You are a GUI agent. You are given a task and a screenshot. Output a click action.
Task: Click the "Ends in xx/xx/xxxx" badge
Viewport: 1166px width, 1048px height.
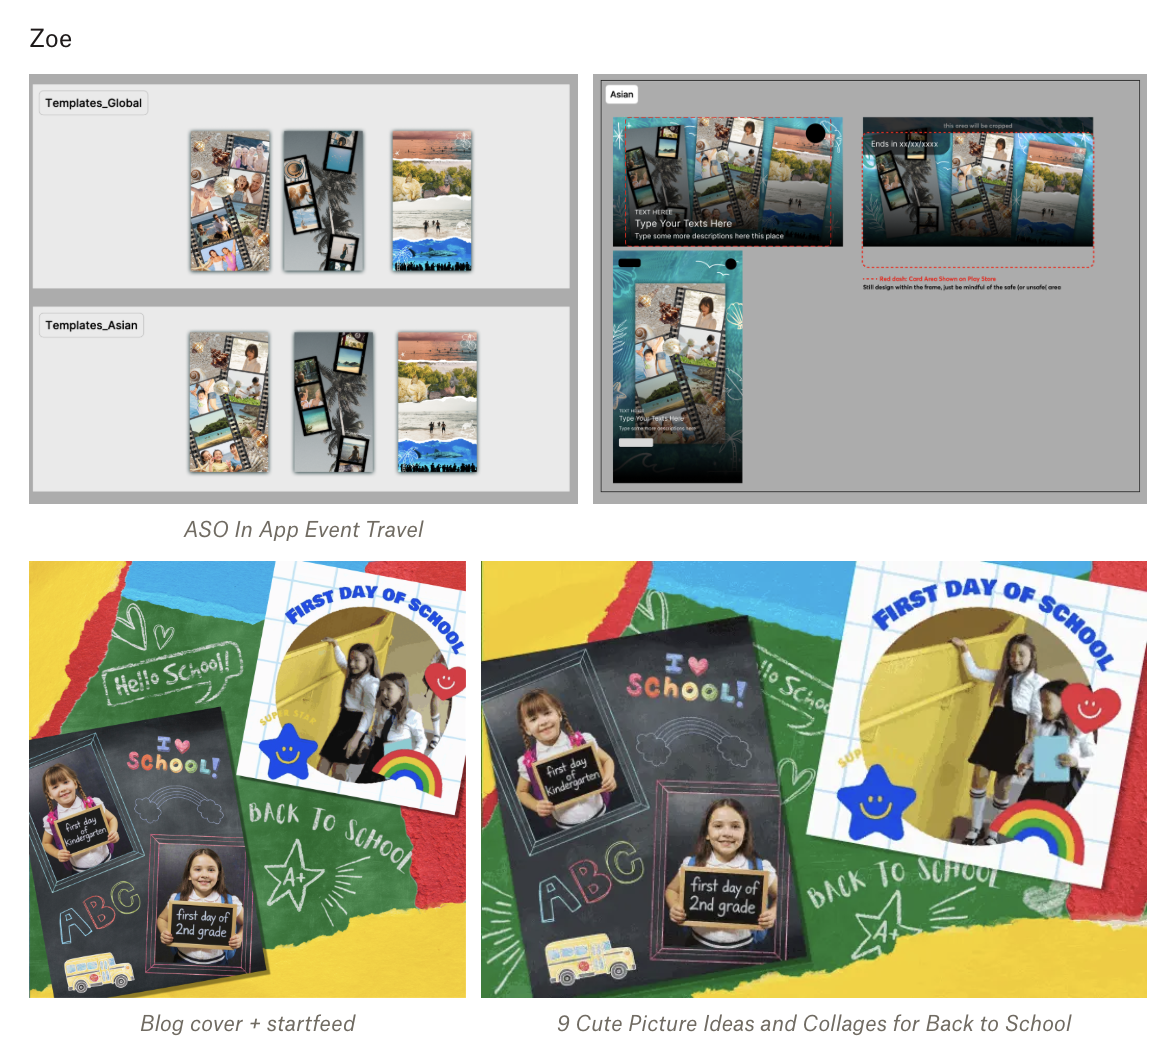click(904, 144)
